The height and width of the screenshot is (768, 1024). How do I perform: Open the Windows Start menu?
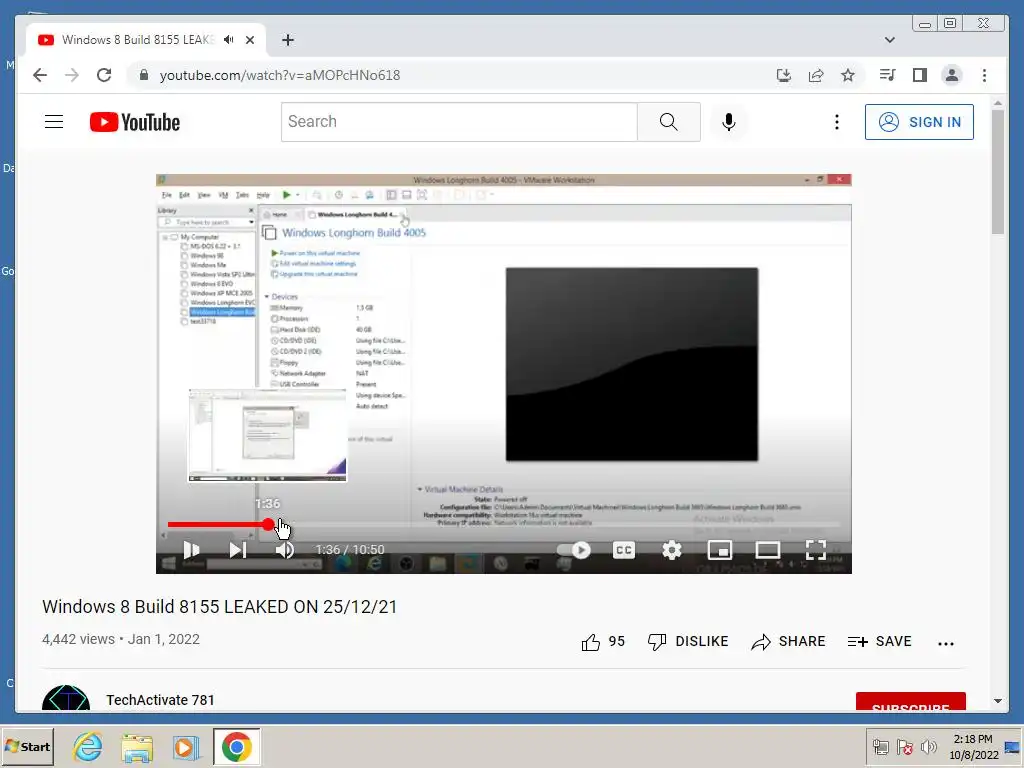pyautogui.click(x=27, y=746)
